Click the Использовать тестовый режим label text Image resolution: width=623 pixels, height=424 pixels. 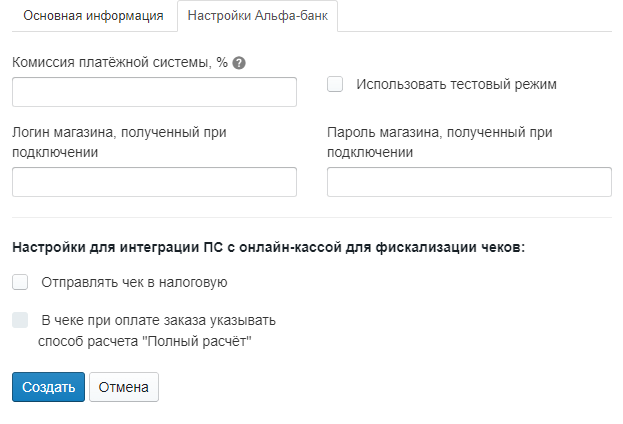(x=456, y=84)
